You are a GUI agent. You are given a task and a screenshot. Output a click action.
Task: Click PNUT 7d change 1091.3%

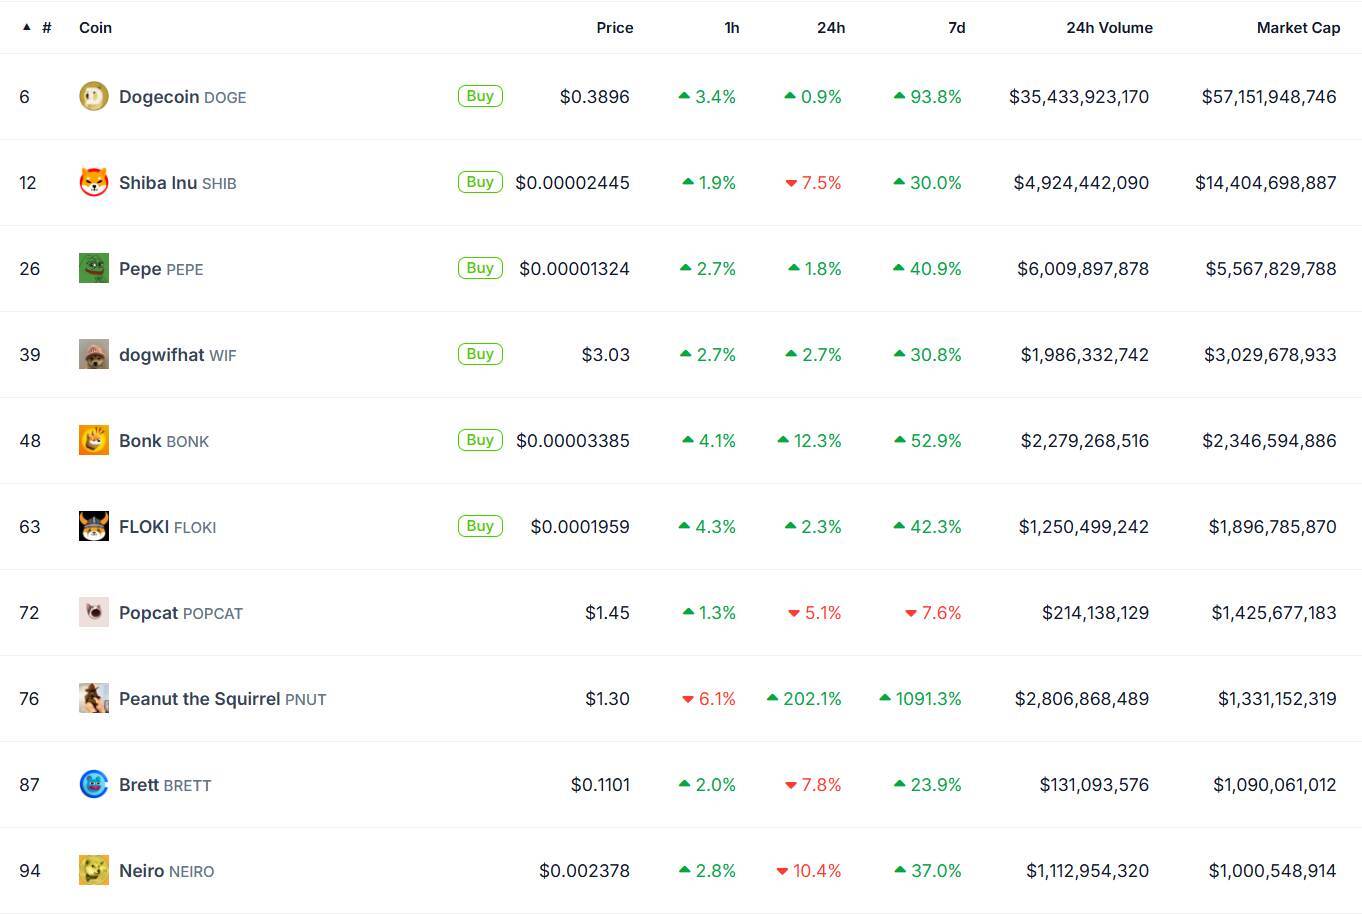(921, 699)
